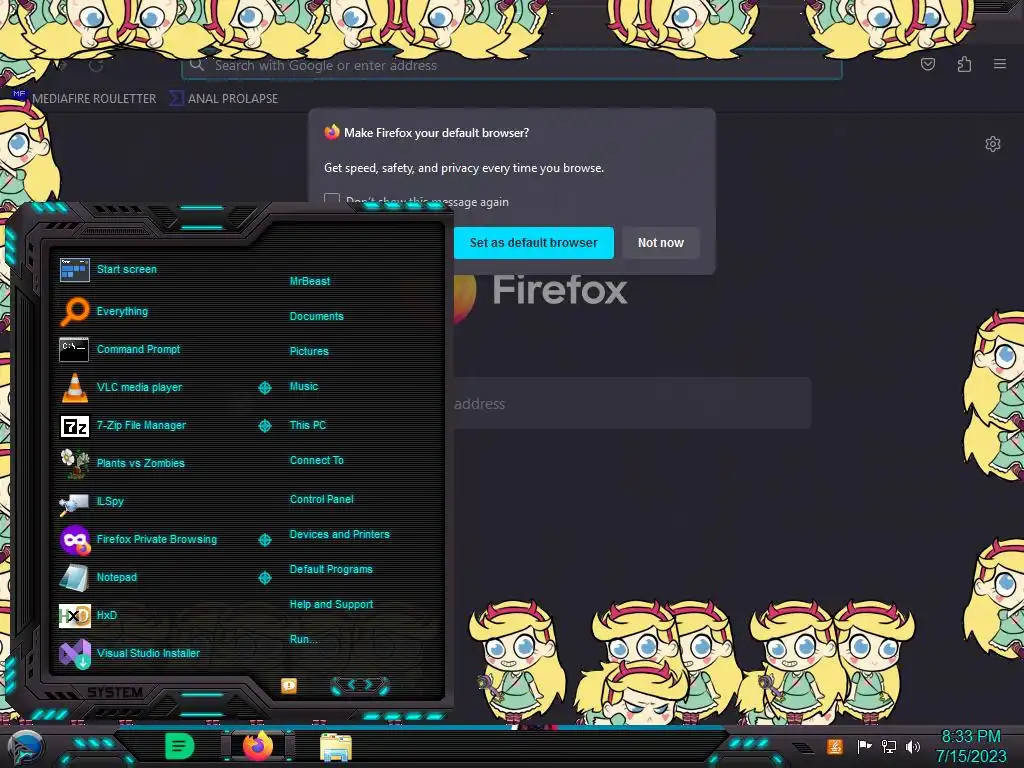Click the orange shutdown icon in start menu
The height and width of the screenshot is (768, 1024).
(289, 685)
